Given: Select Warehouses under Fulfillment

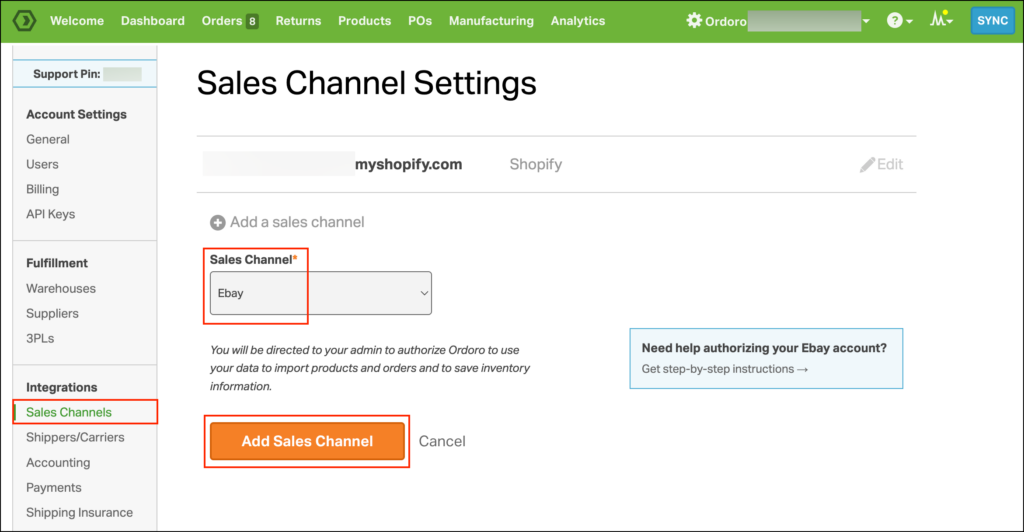Looking at the screenshot, I should (x=61, y=289).
